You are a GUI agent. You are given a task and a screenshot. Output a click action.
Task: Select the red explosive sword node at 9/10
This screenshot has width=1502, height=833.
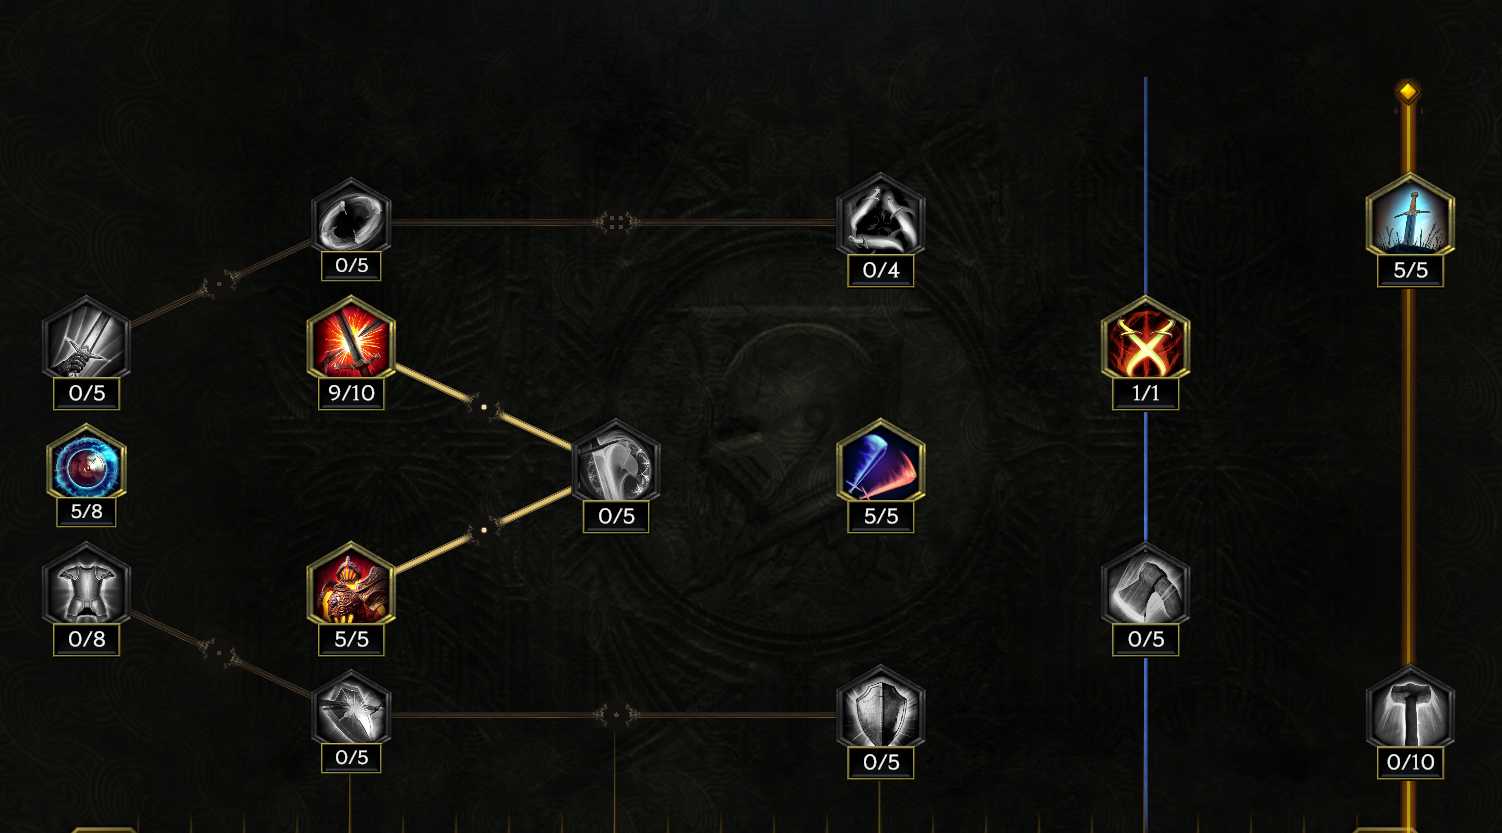pyautogui.click(x=351, y=340)
